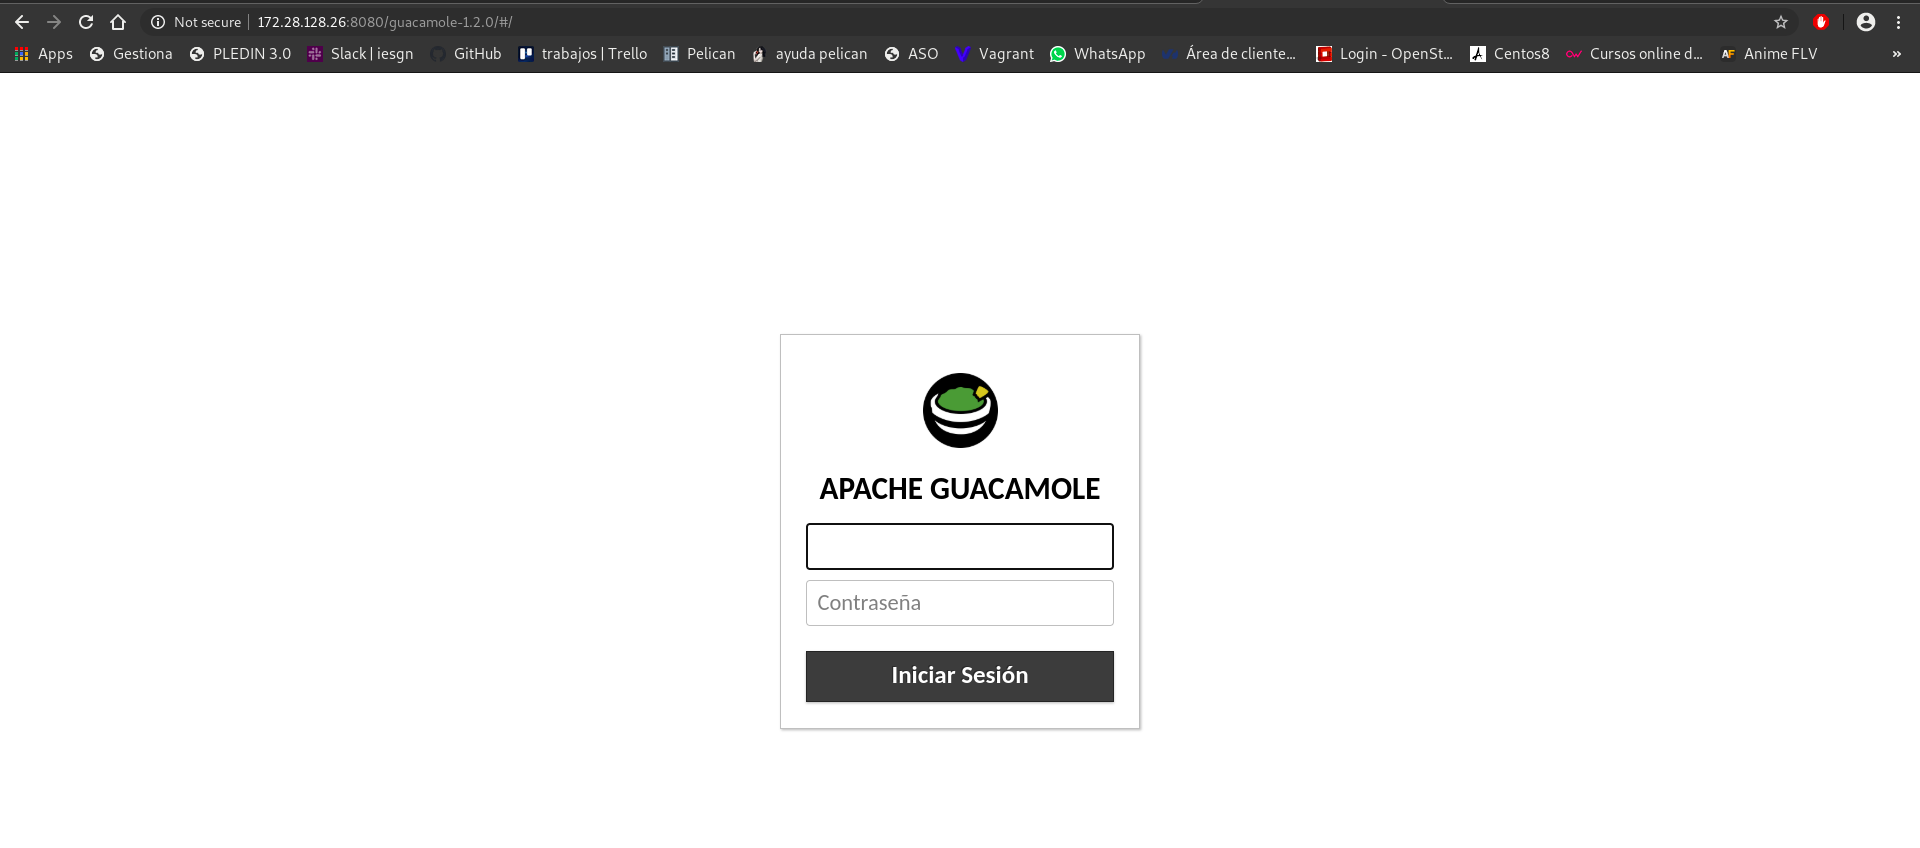Bookmark this page with the star

(x=1781, y=22)
